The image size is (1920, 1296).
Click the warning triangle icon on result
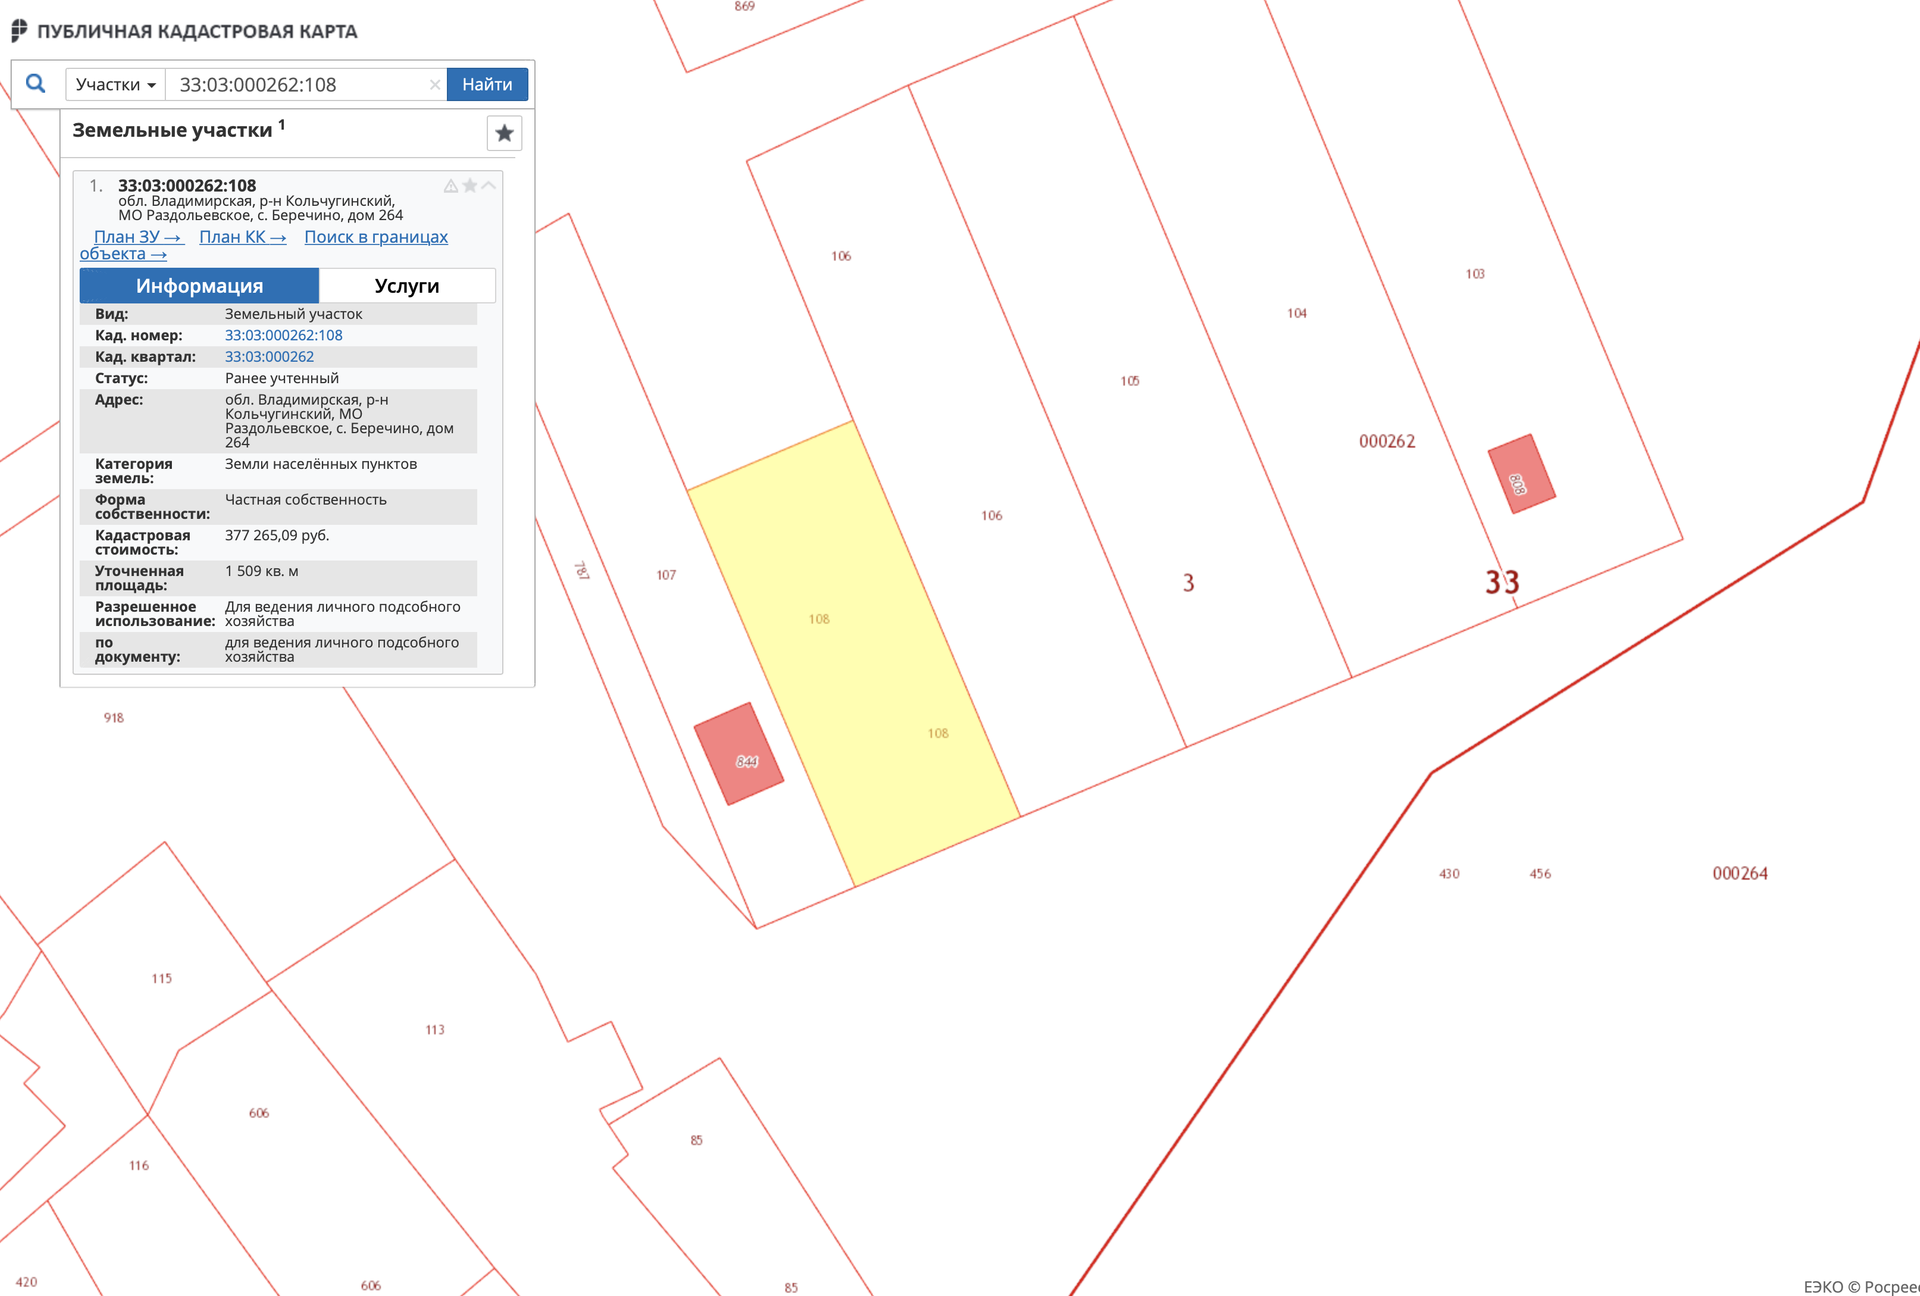pos(451,186)
